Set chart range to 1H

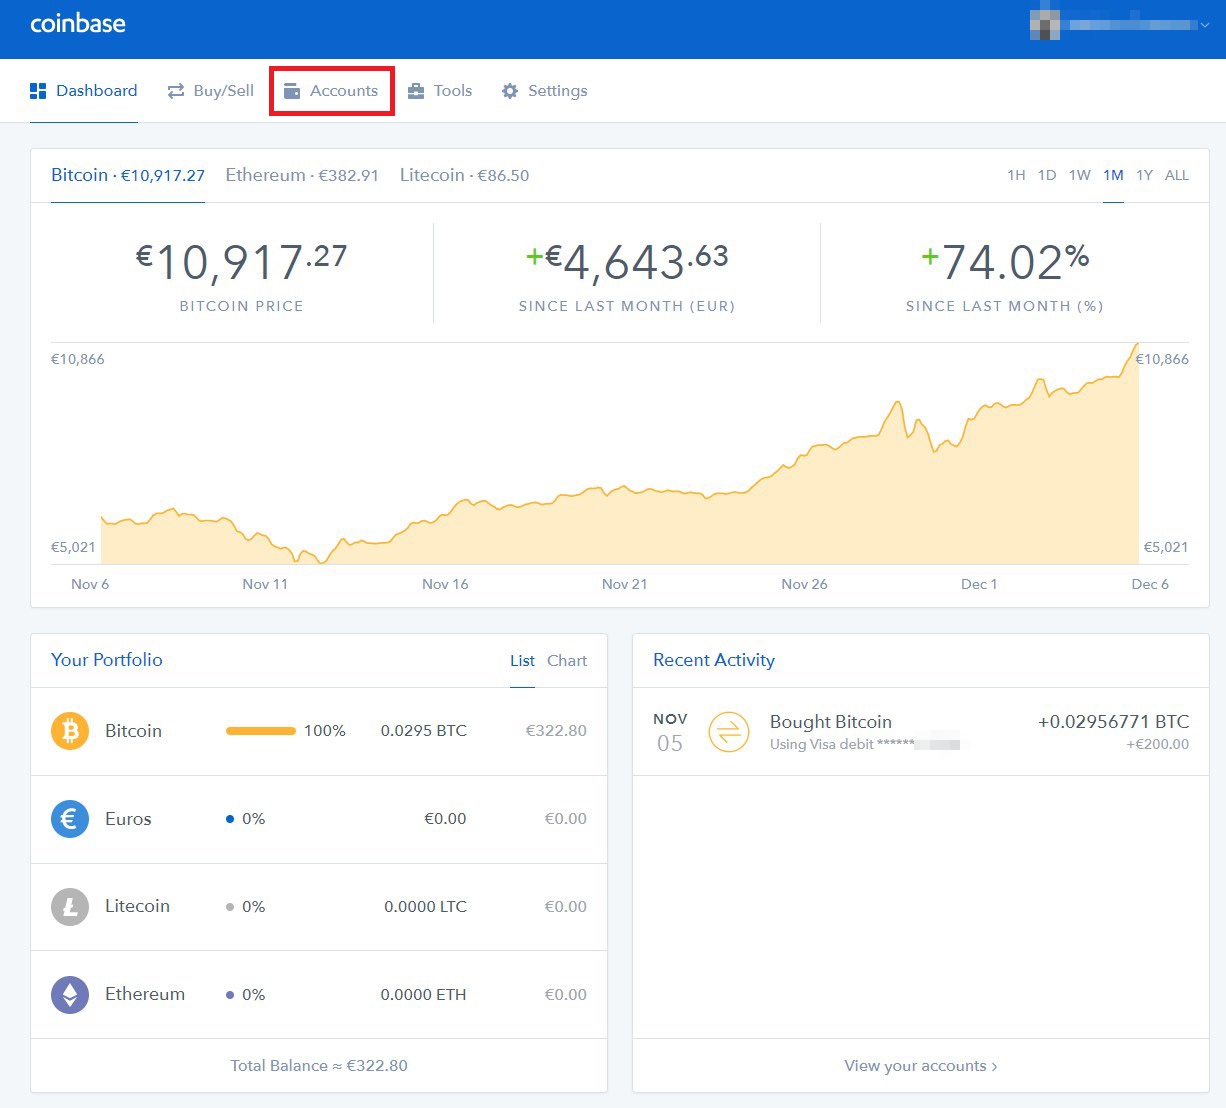pos(1016,175)
